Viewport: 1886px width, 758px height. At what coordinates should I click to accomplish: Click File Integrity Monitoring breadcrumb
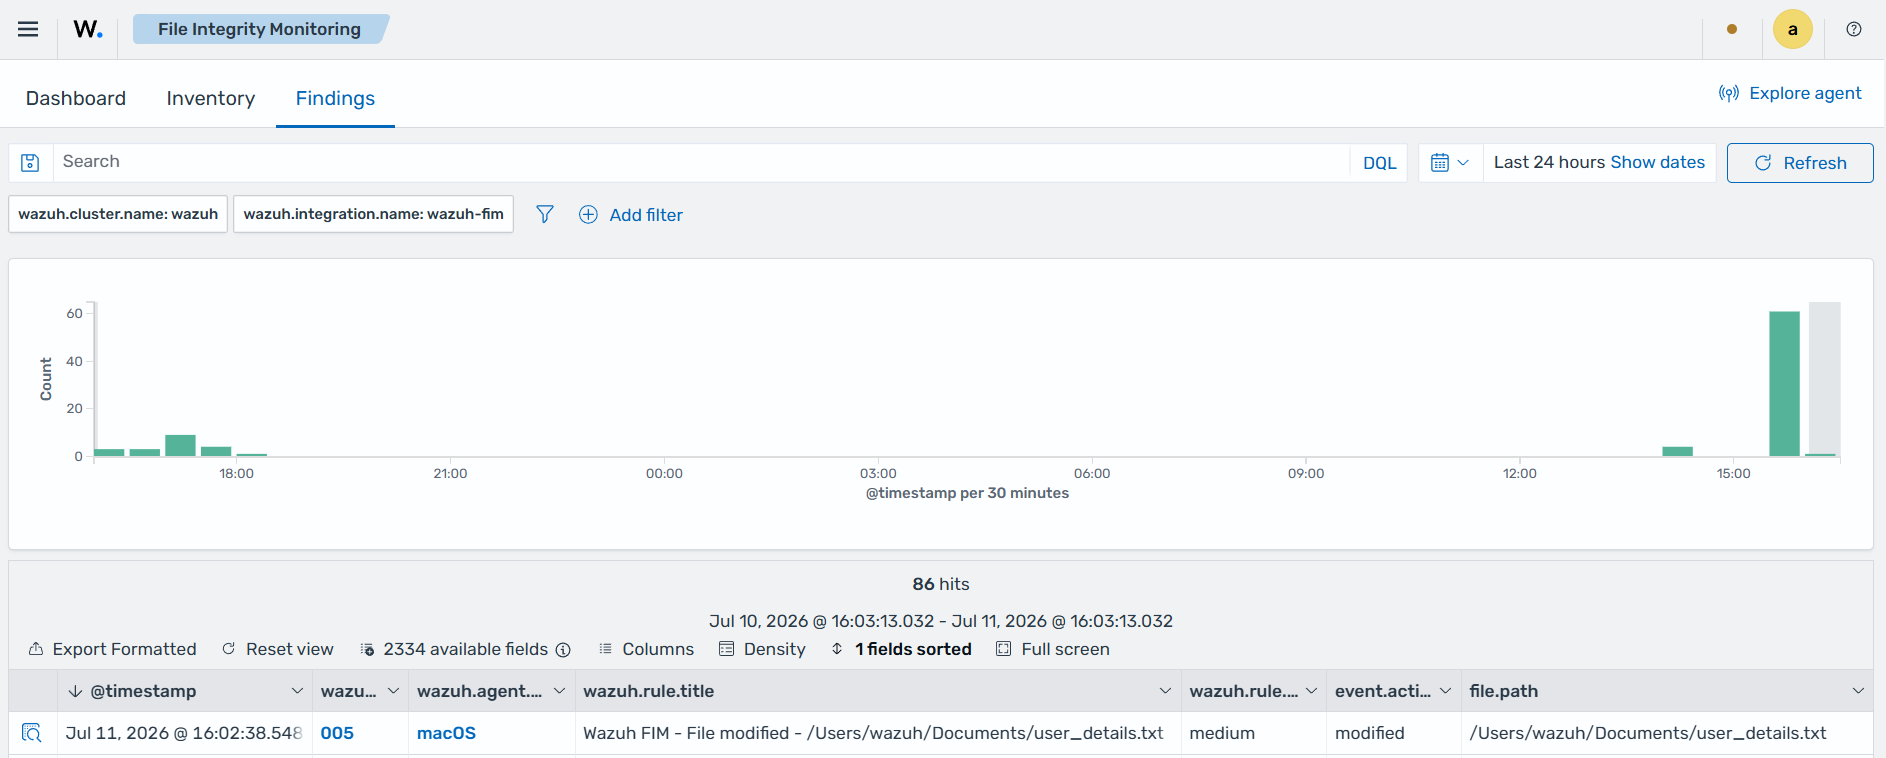259,29
